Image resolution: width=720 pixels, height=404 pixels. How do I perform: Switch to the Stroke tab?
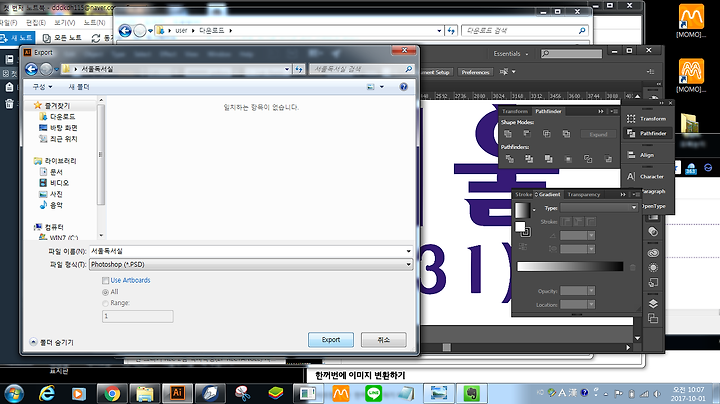click(x=523, y=195)
